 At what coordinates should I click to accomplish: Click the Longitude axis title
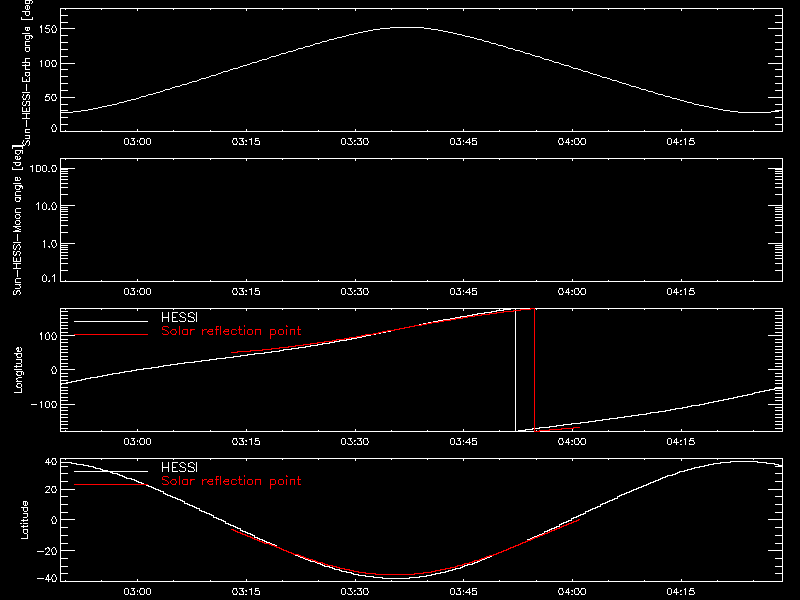18,370
